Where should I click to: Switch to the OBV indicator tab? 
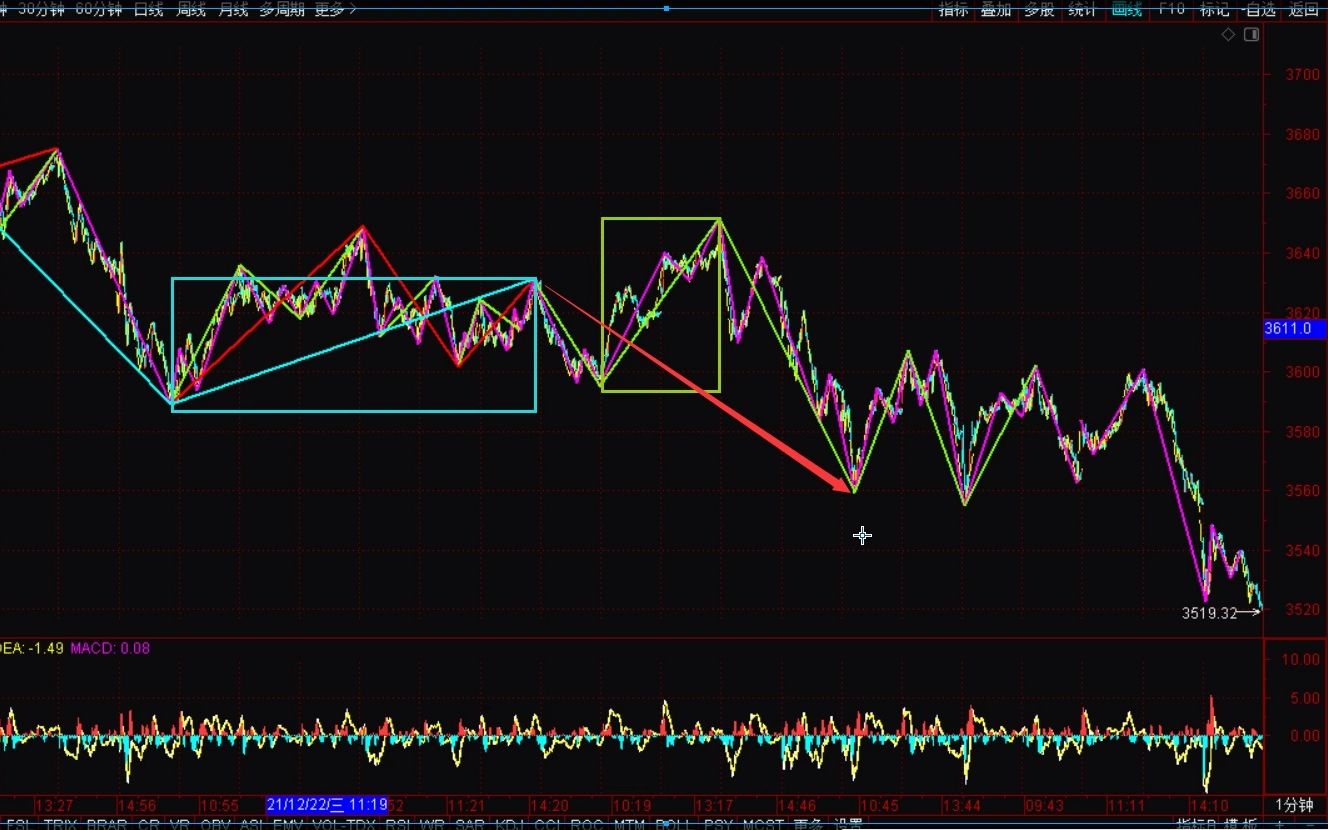tap(215, 825)
